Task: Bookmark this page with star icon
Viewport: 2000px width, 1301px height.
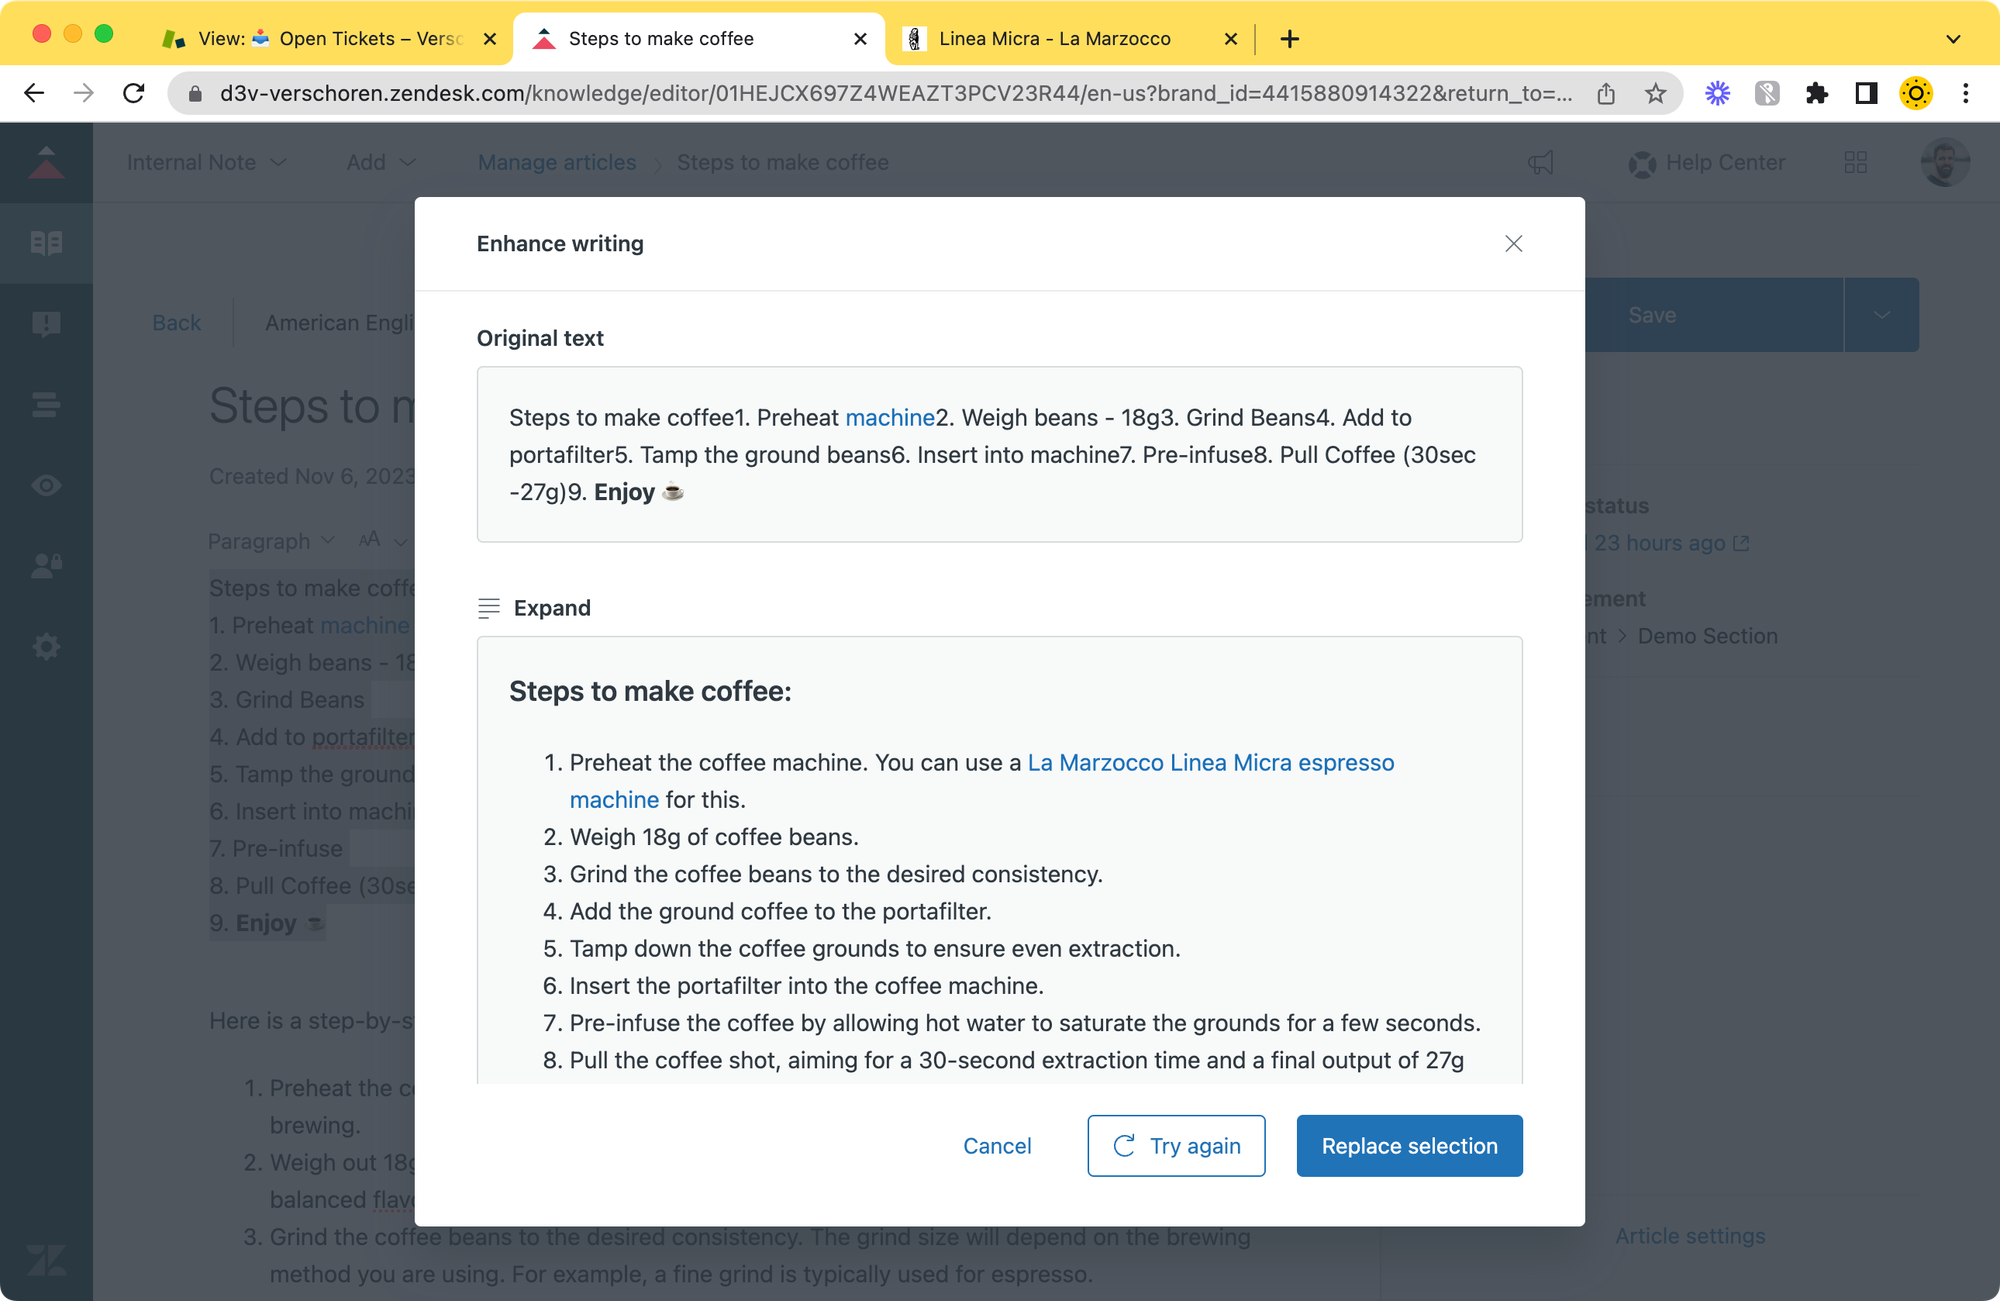Action: 1656,93
